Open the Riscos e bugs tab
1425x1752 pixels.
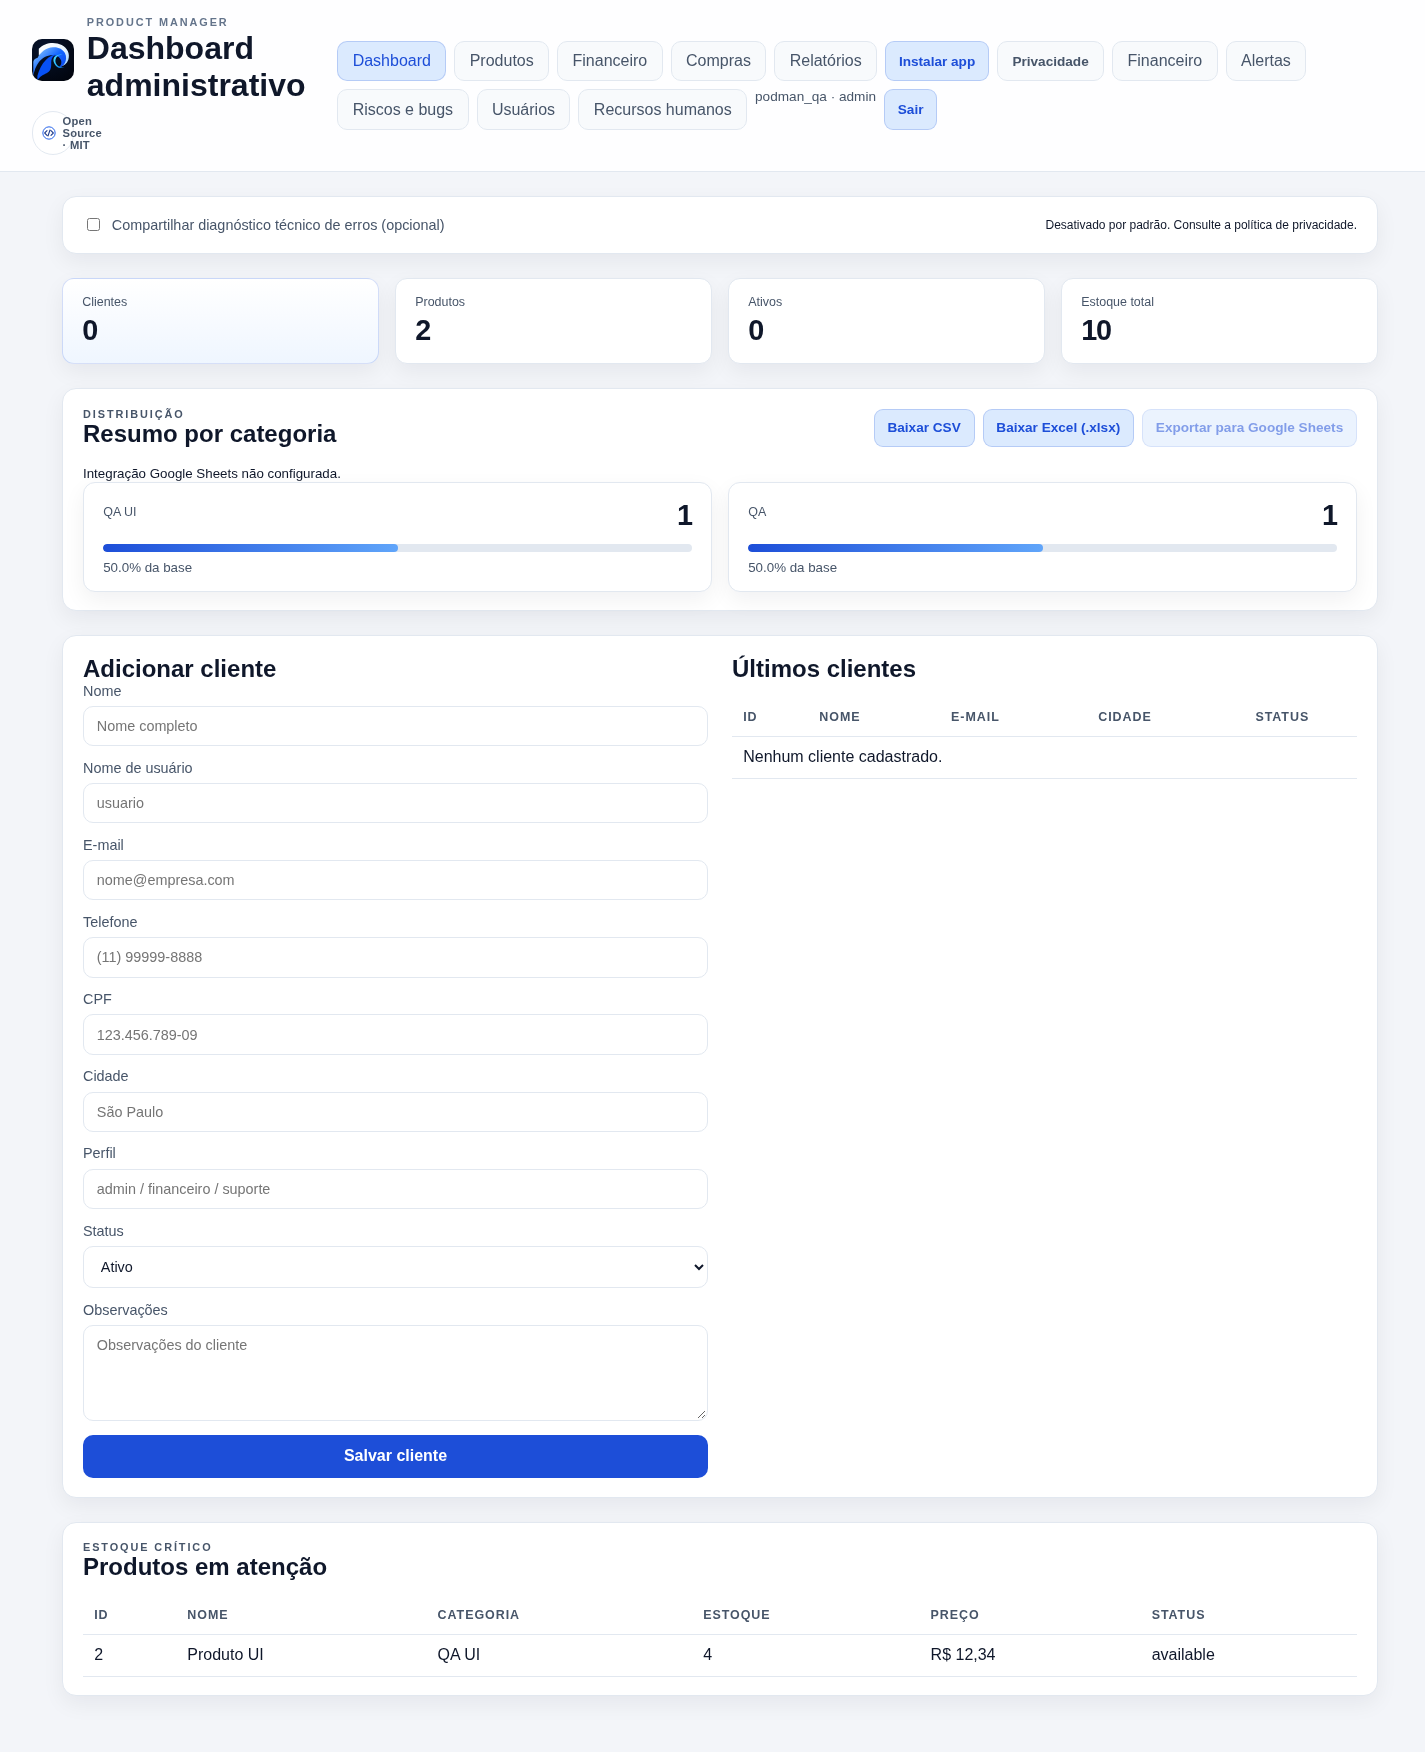403,110
